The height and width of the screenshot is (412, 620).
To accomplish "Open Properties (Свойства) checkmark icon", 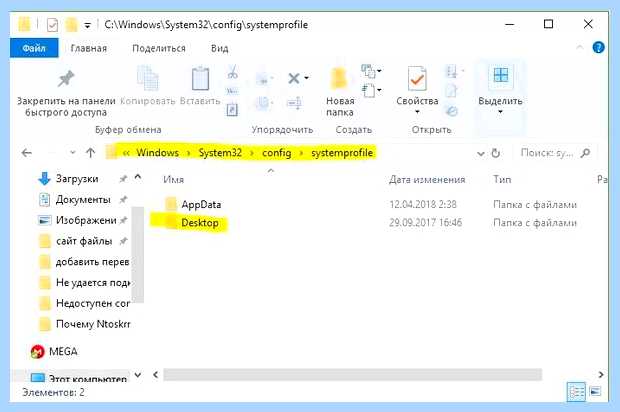I will (x=417, y=78).
